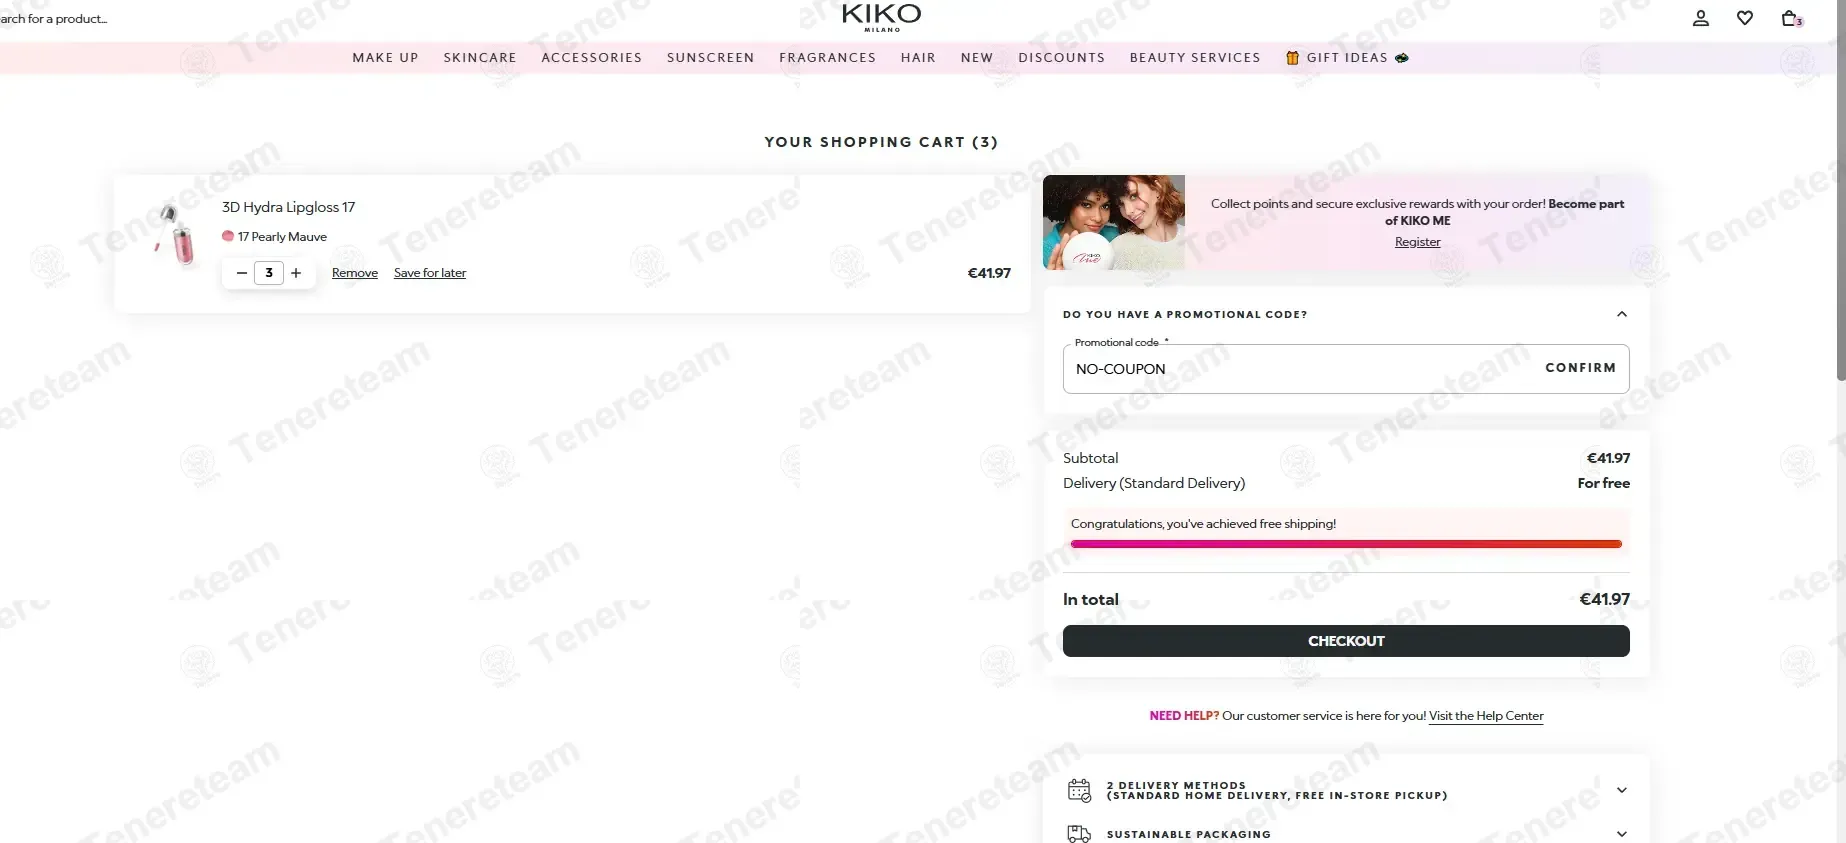1846x843 pixels.
Task: Click the Register link for KIKO ME
Action: 1418,242
